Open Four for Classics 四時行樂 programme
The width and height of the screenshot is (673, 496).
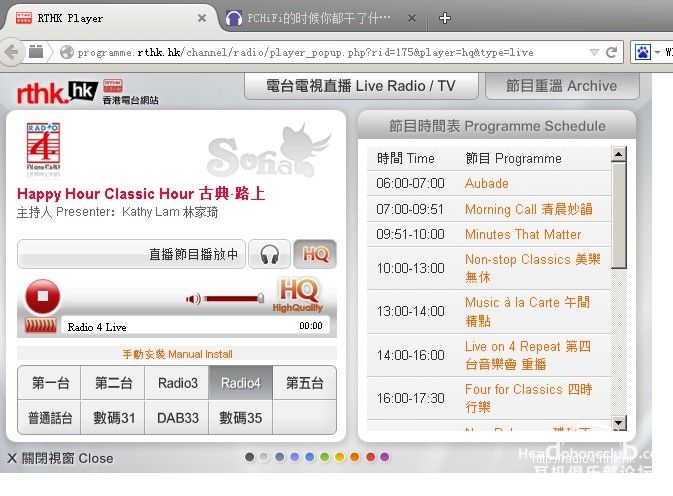click(528, 398)
